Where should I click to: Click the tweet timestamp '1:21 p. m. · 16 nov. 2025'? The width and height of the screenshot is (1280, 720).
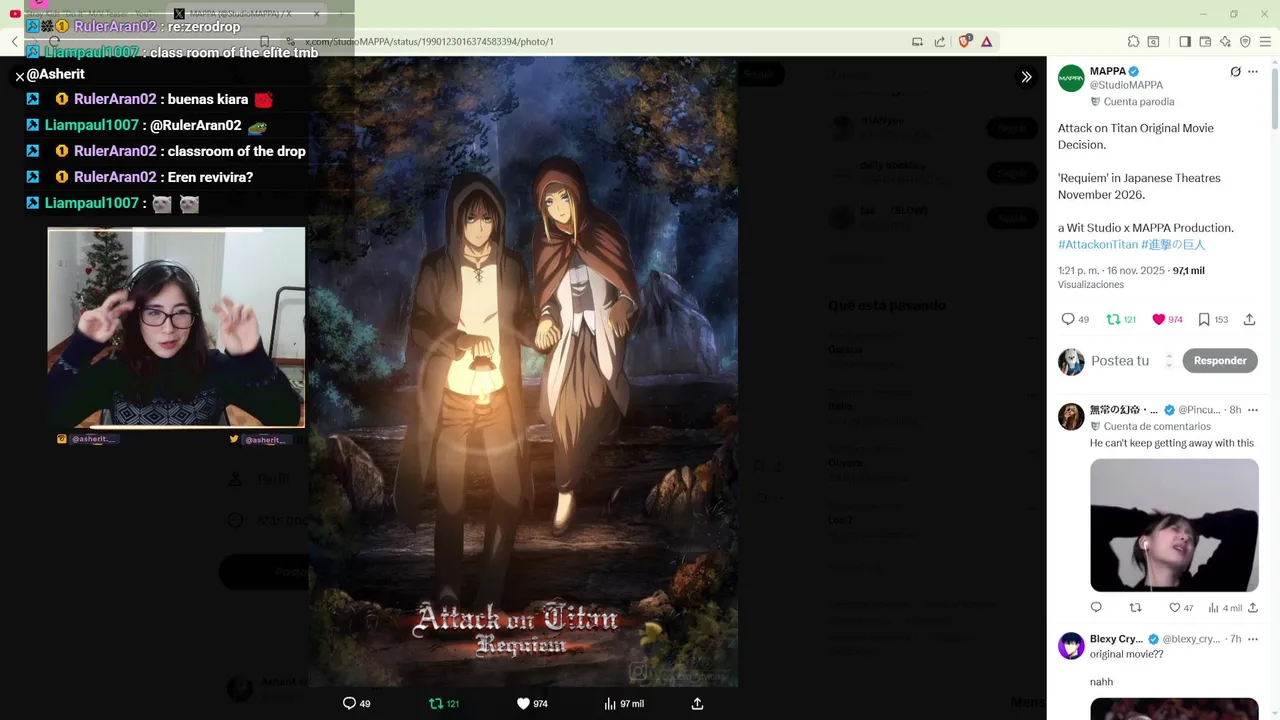click(x=1111, y=271)
